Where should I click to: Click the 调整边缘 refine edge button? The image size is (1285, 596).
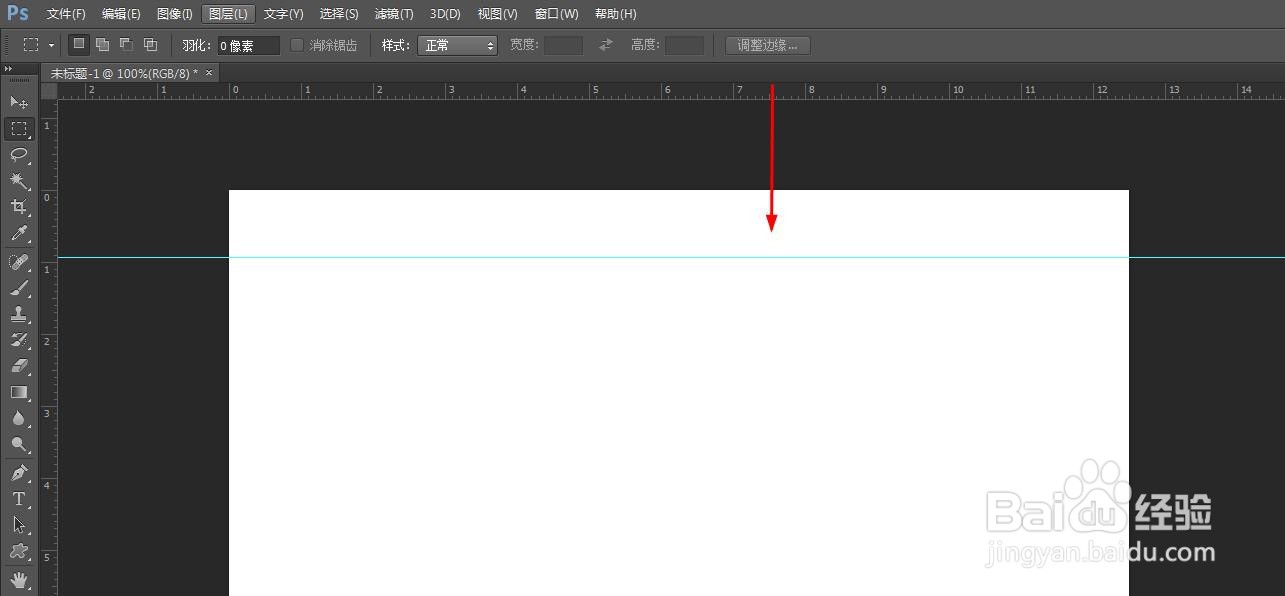click(768, 45)
